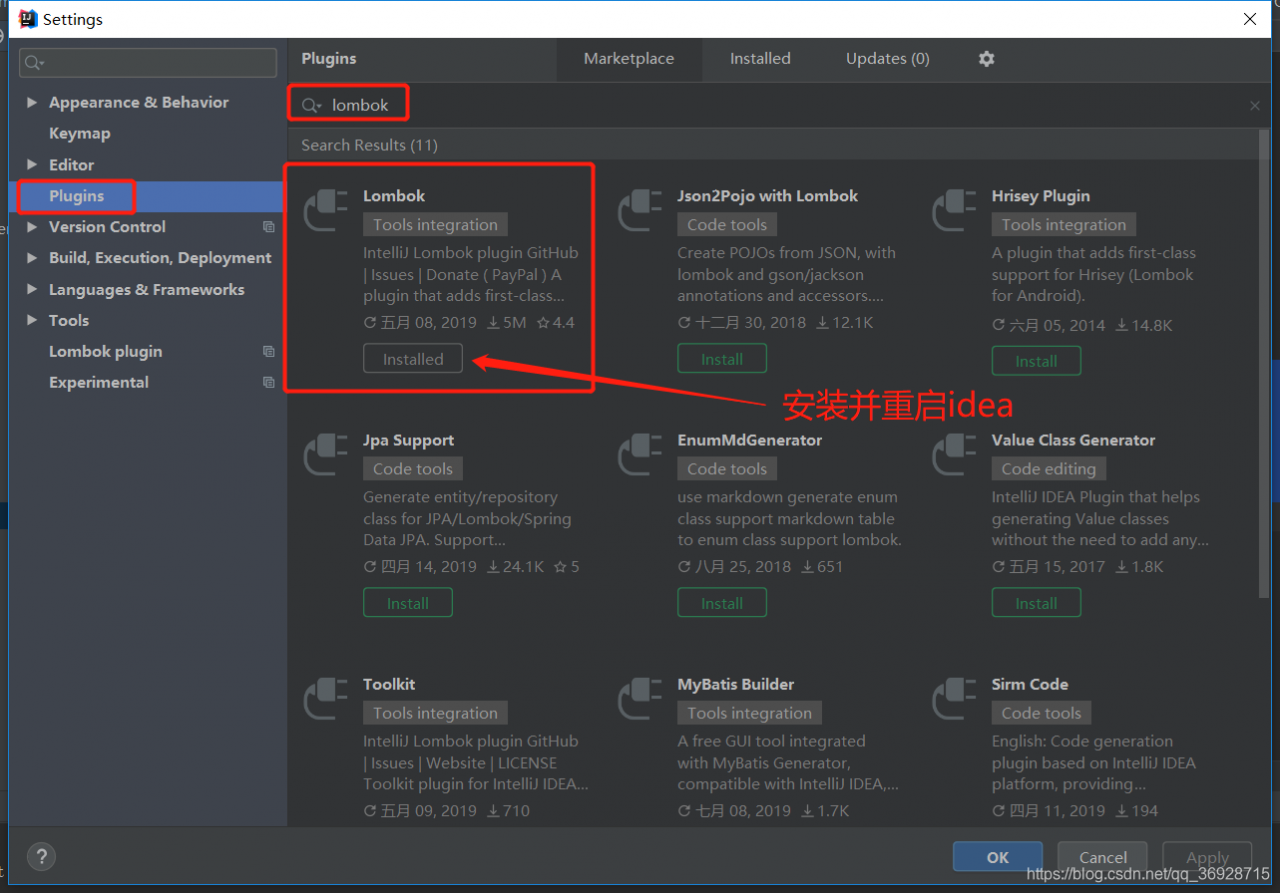This screenshot has height=893, width=1280.
Task: Expand the Appearance & Behavior section
Action: (x=32, y=102)
